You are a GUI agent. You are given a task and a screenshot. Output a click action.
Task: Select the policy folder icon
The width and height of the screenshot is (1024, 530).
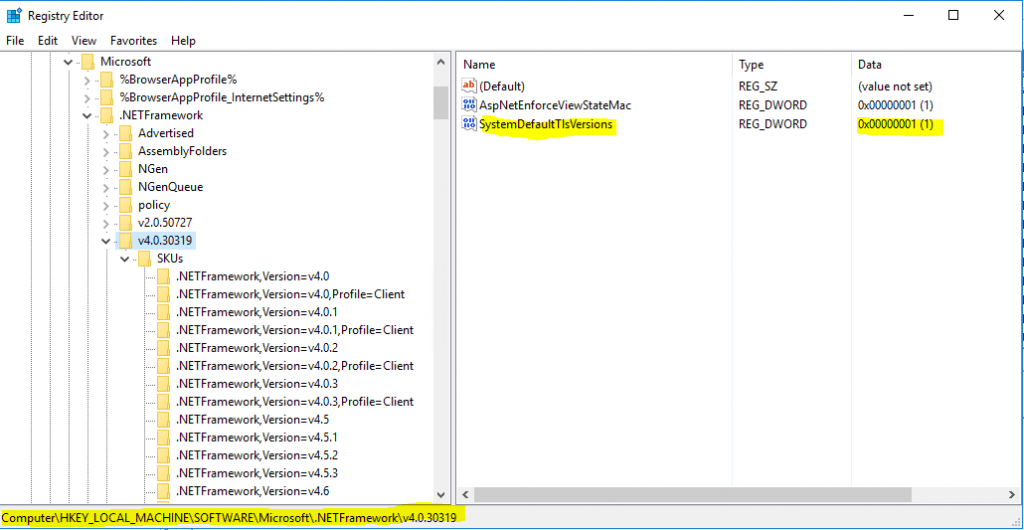pyautogui.click(x=125, y=205)
